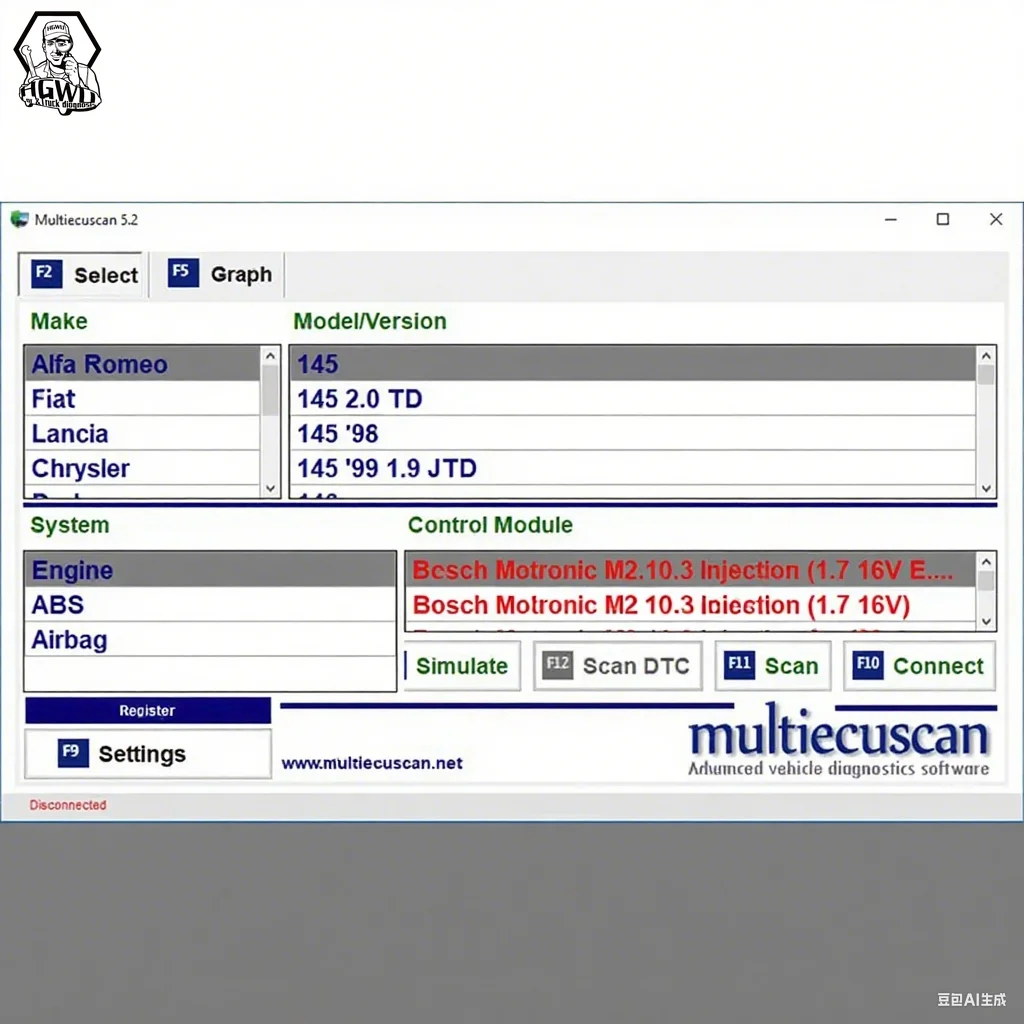Click Model/Version list scroll down arrow
This screenshot has height=1024, width=1024.
coord(986,488)
